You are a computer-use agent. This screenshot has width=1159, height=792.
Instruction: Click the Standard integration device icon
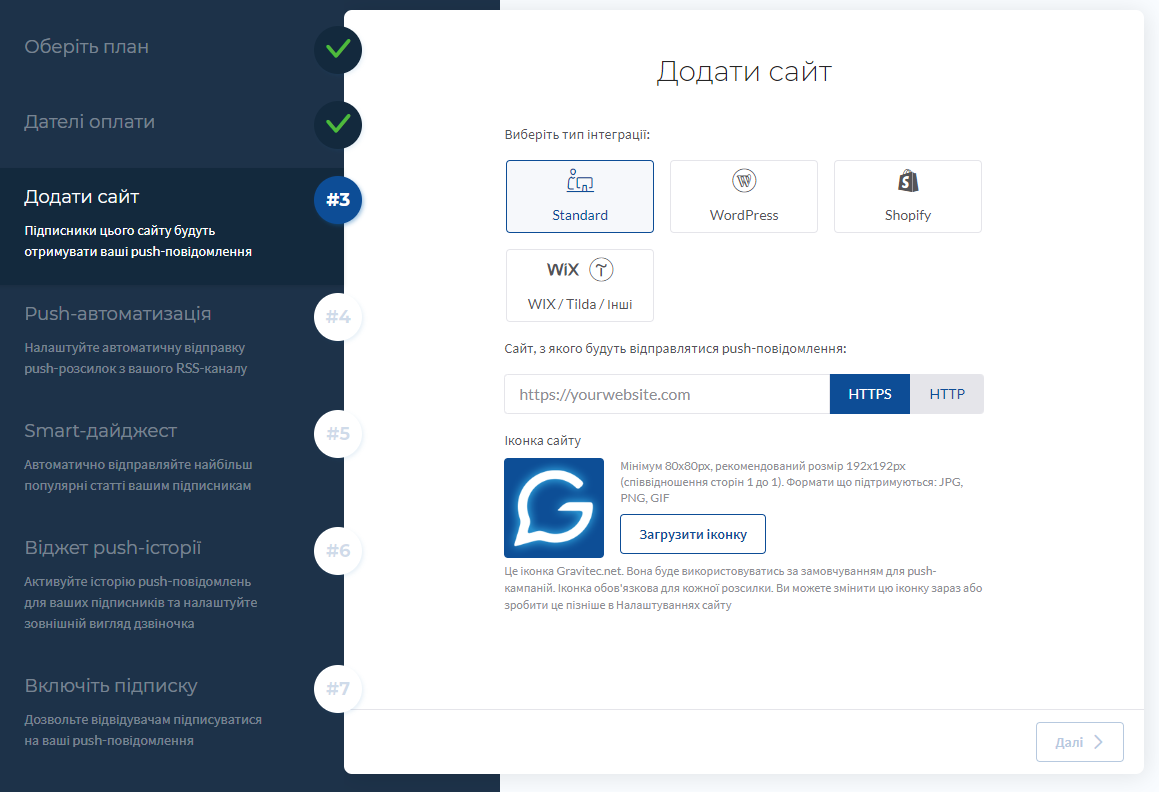pos(580,180)
